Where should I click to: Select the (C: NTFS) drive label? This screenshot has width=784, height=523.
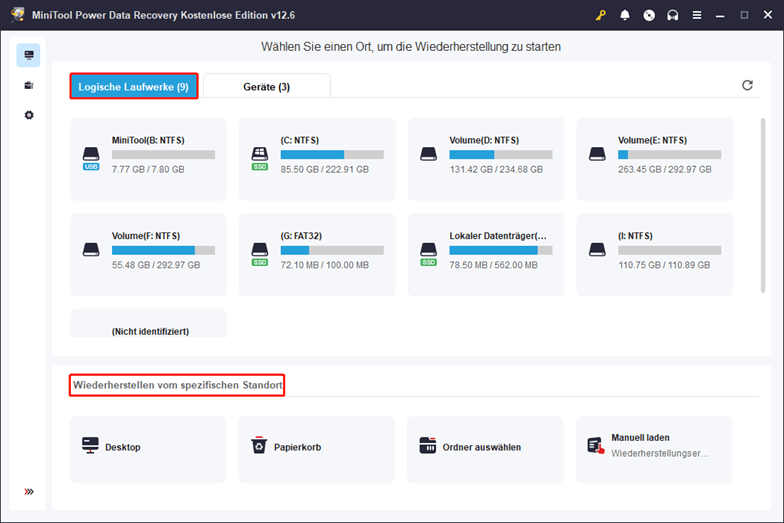(x=300, y=140)
